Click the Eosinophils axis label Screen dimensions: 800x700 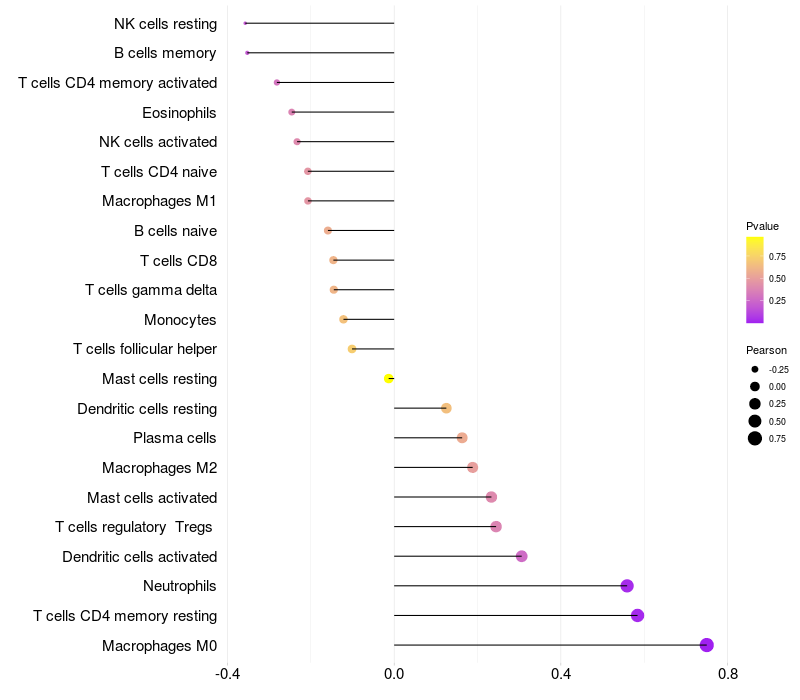[179, 113]
